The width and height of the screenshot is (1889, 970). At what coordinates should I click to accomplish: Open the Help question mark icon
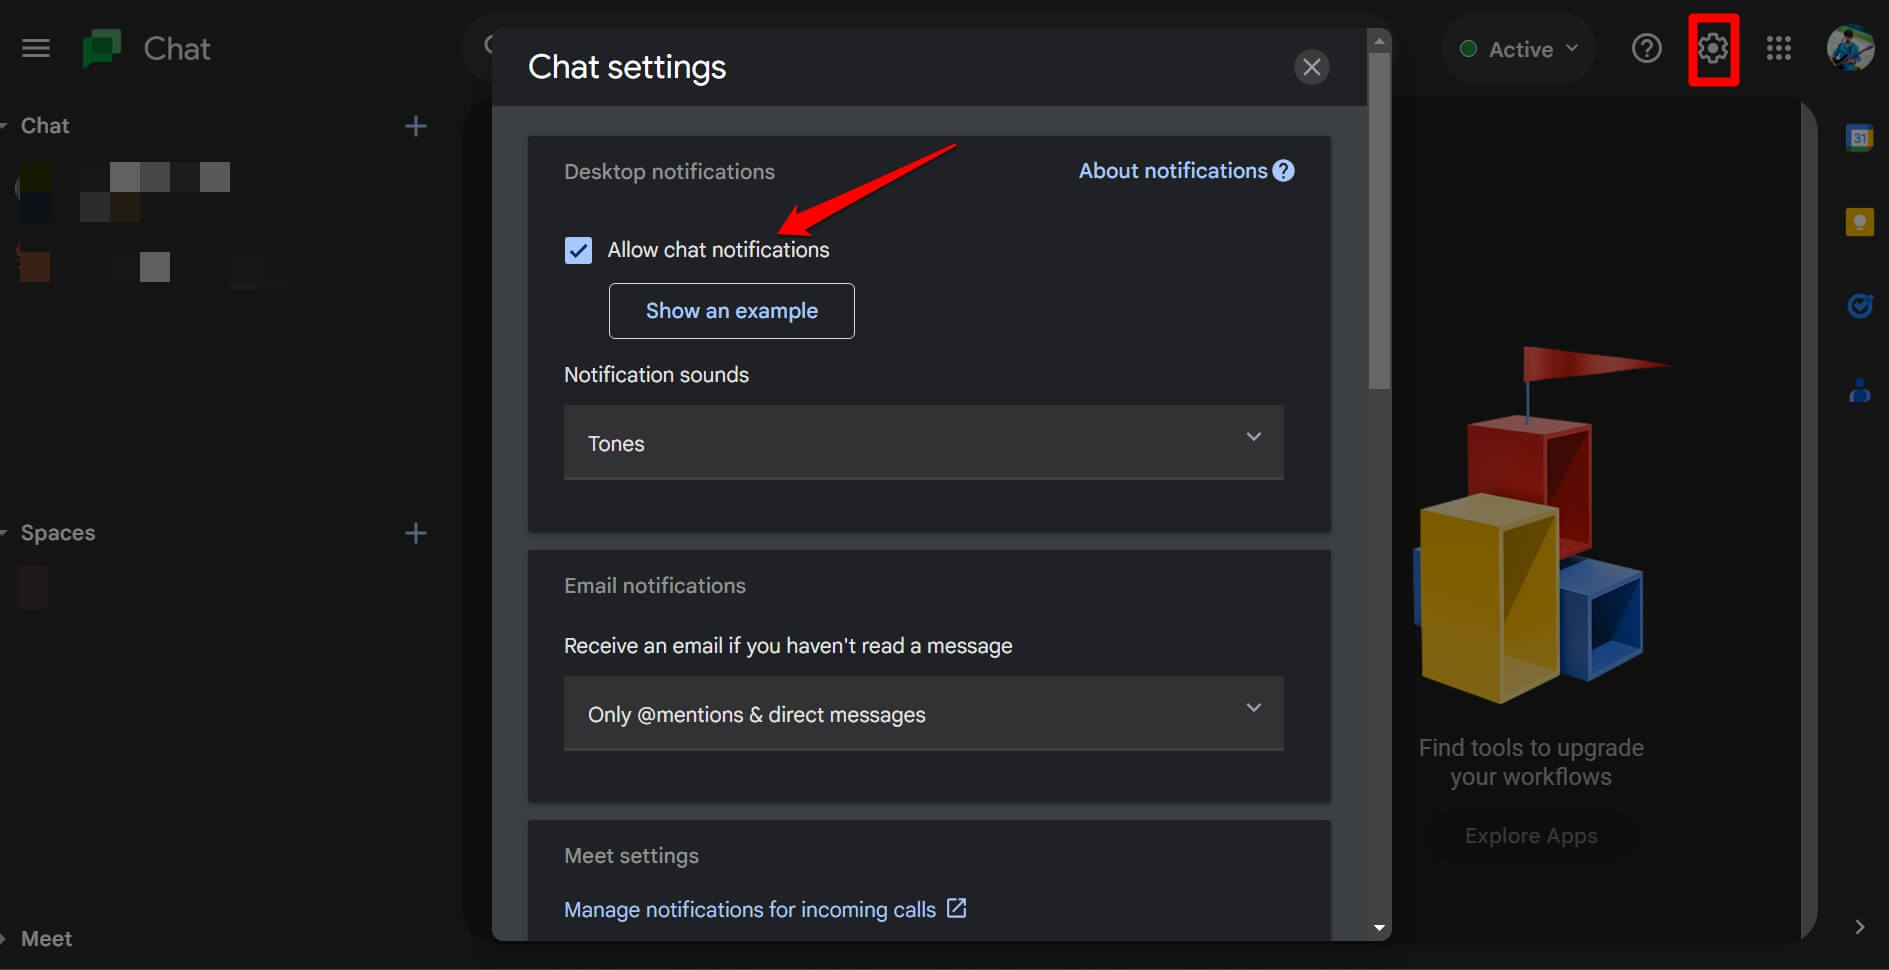(1646, 48)
